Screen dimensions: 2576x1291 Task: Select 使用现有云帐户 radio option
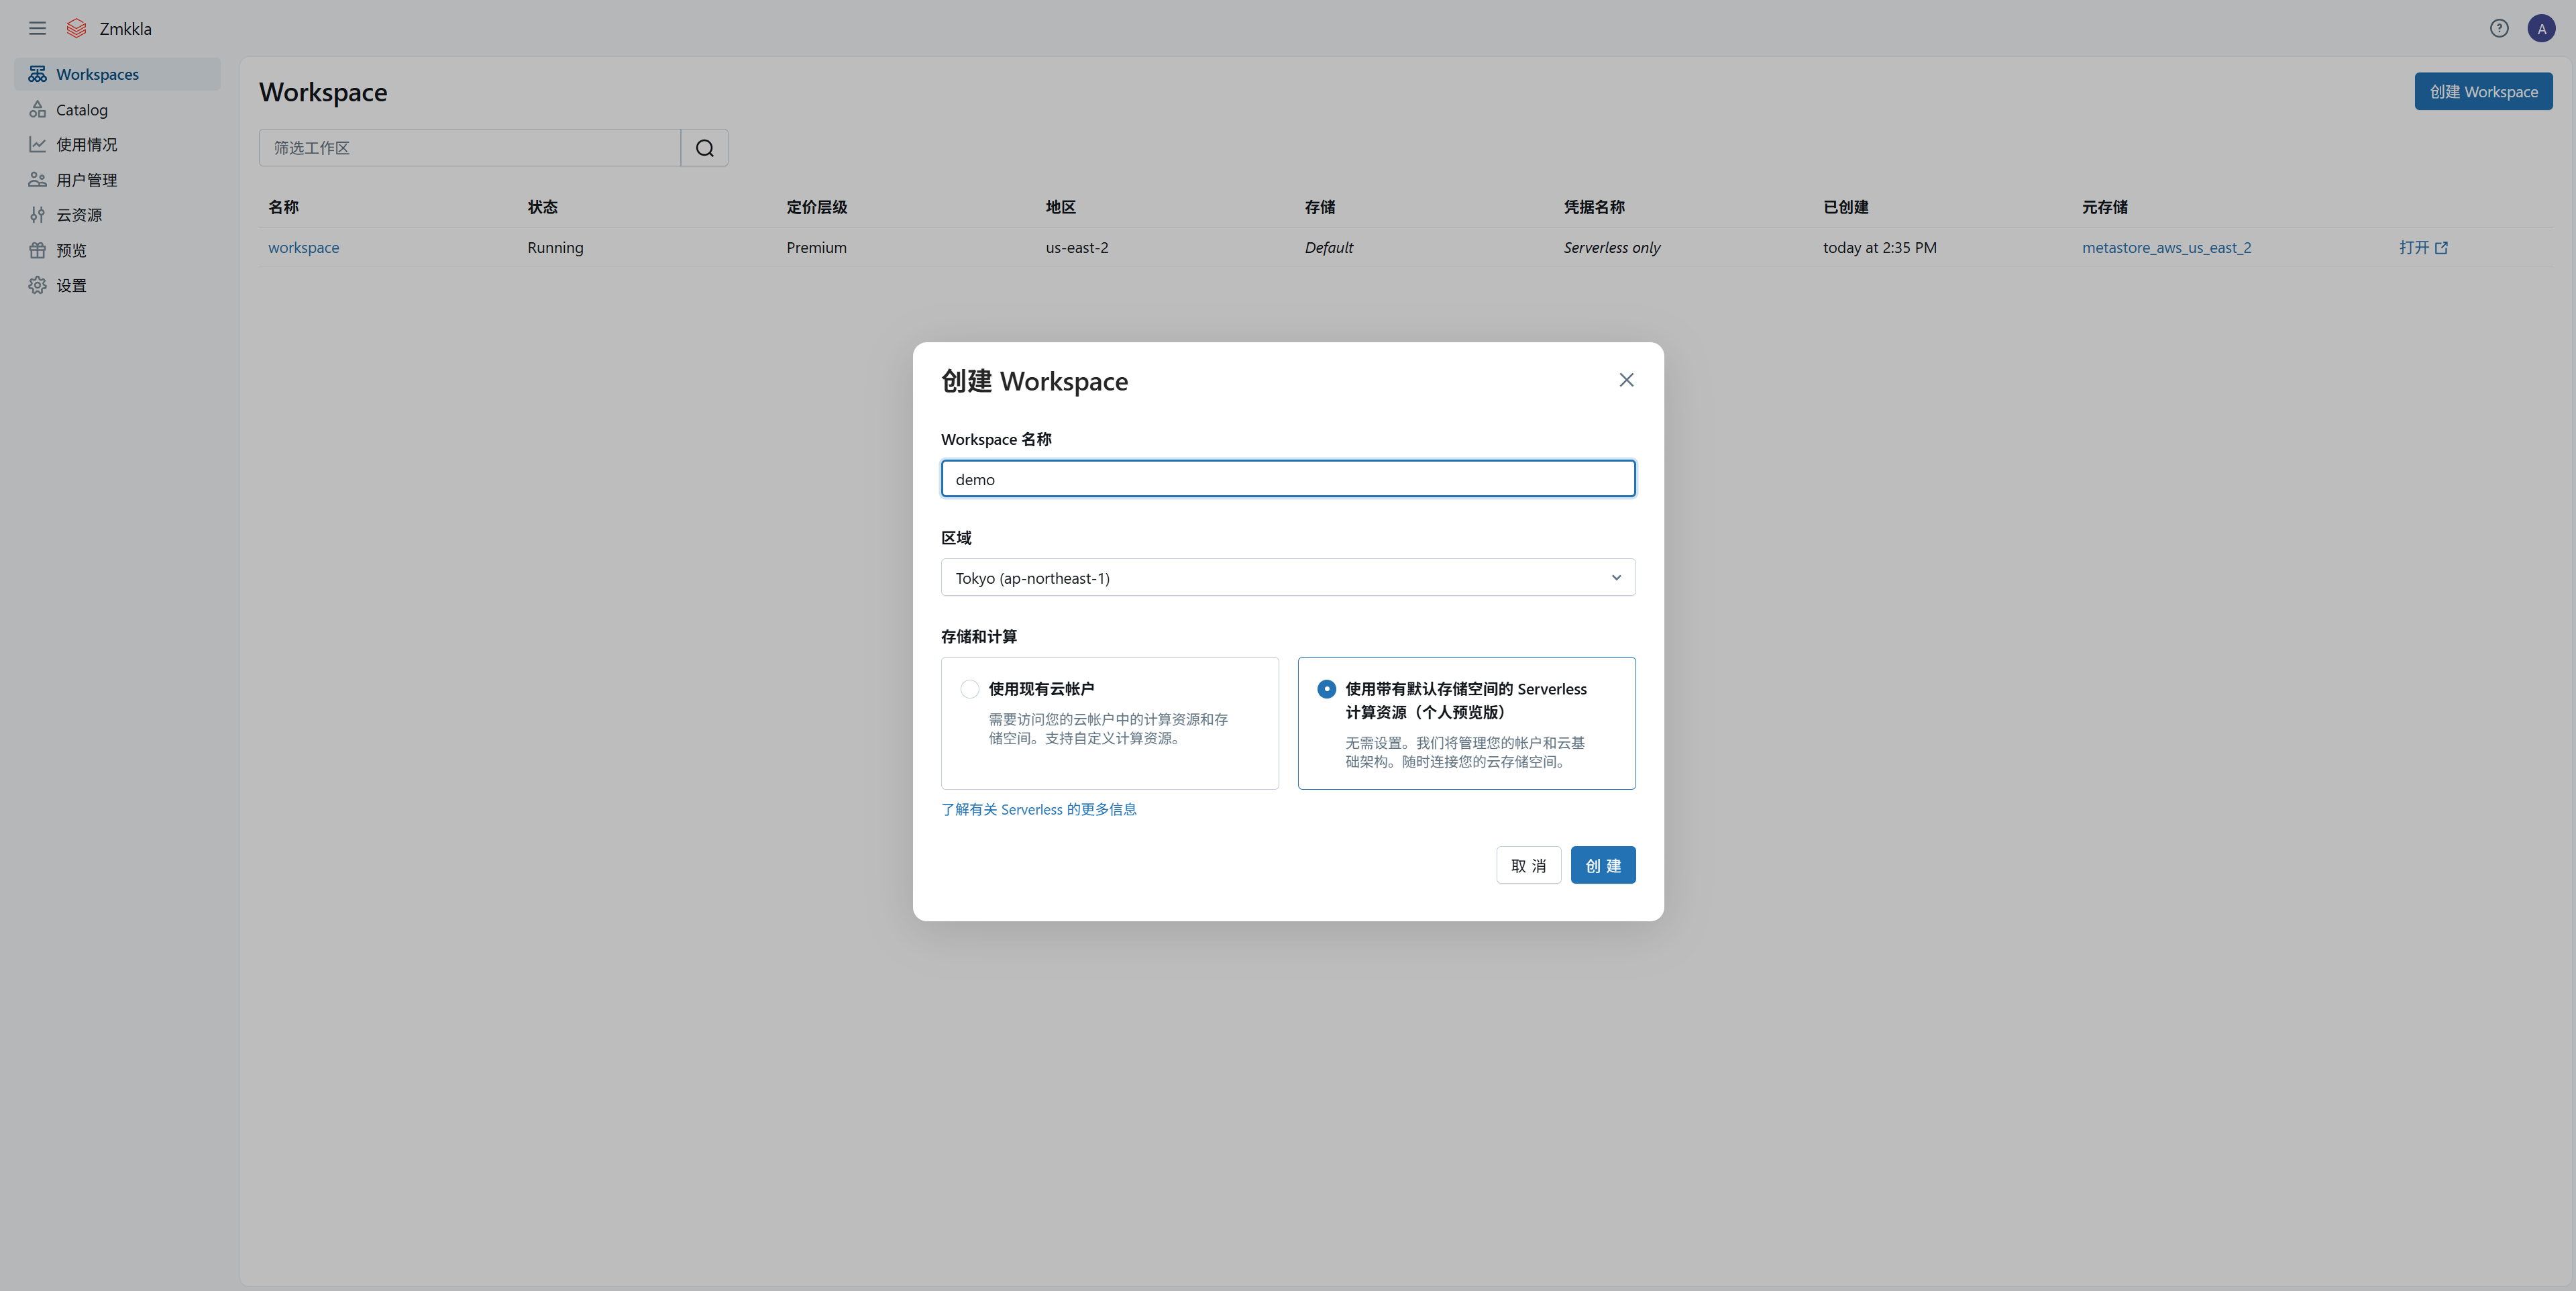(x=969, y=689)
